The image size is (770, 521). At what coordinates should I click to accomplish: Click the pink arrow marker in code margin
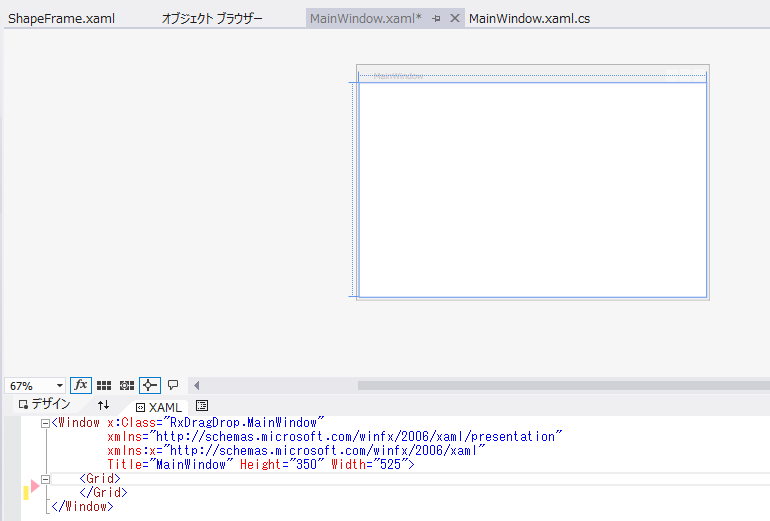tap(35, 486)
